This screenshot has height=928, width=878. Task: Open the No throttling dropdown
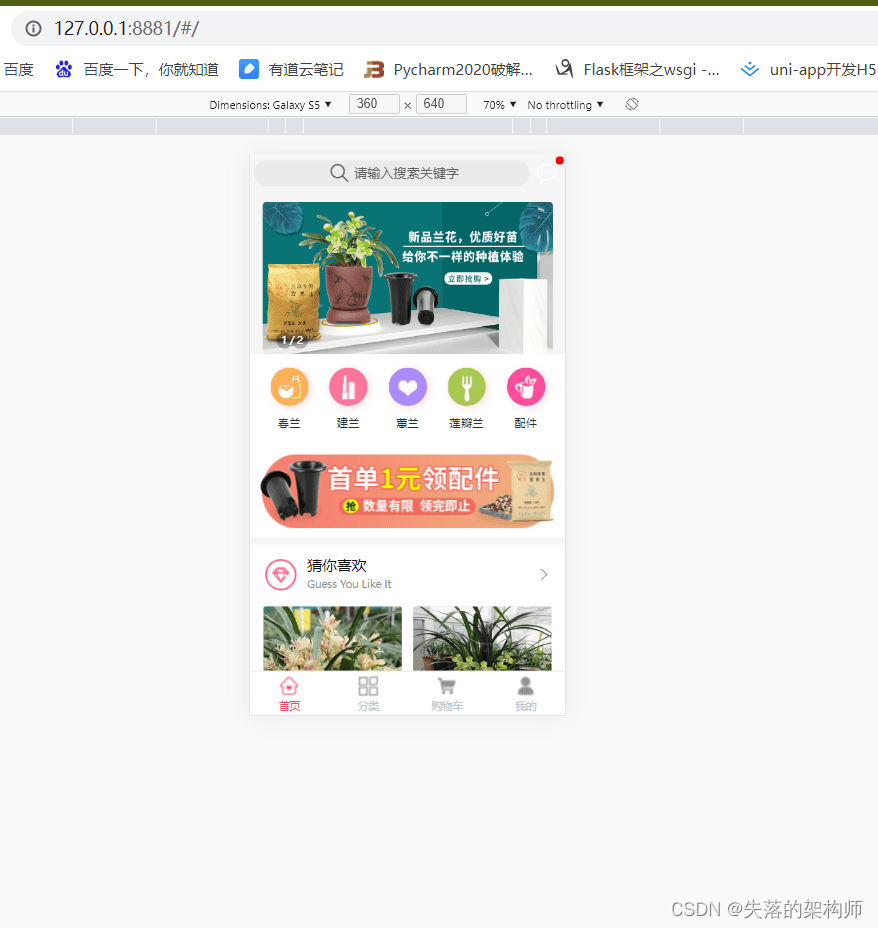[x=565, y=104]
